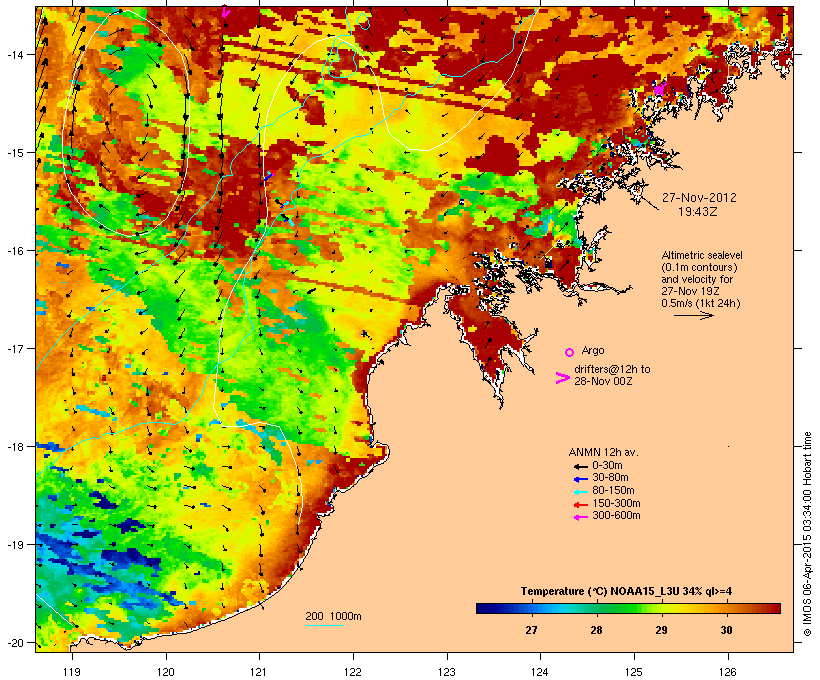Viewport: 820px width, 680px height.
Task: Click the magenta Argo circle symbol
Action: [x=570, y=352]
